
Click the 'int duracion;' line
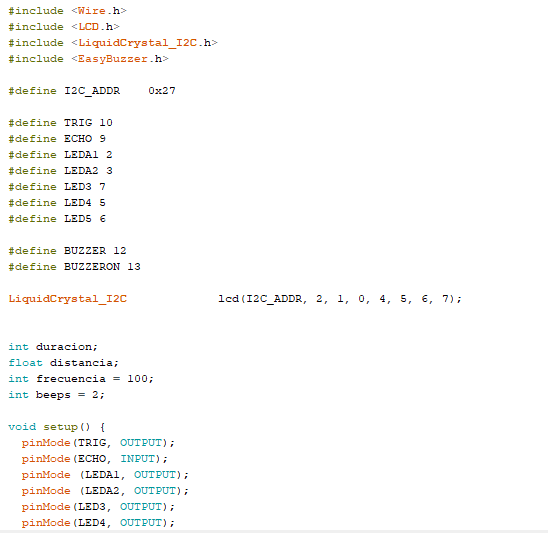(x=53, y=347)
